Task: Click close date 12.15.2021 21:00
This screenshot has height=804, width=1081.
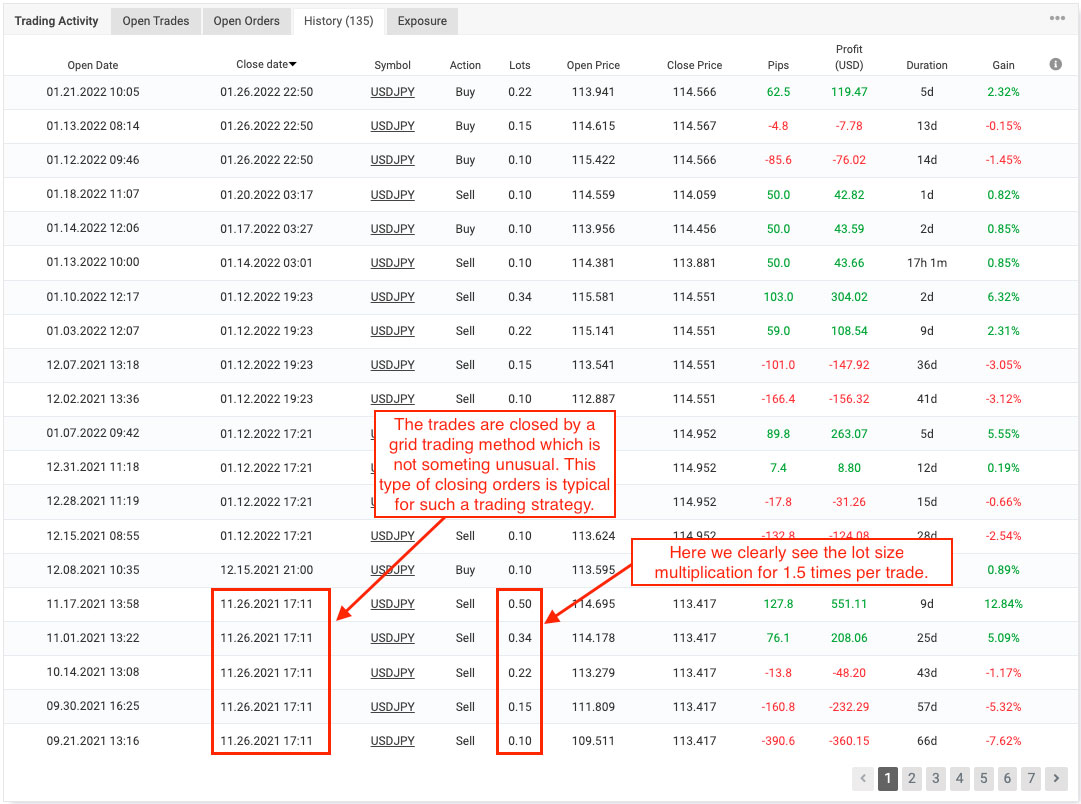Action: (266, 570)
